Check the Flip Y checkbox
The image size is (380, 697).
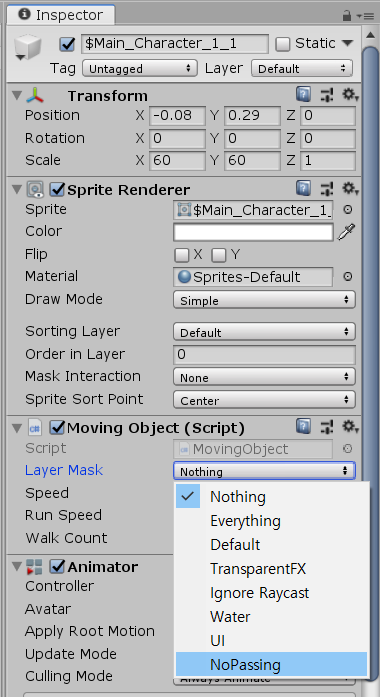[x=219, y=255]
